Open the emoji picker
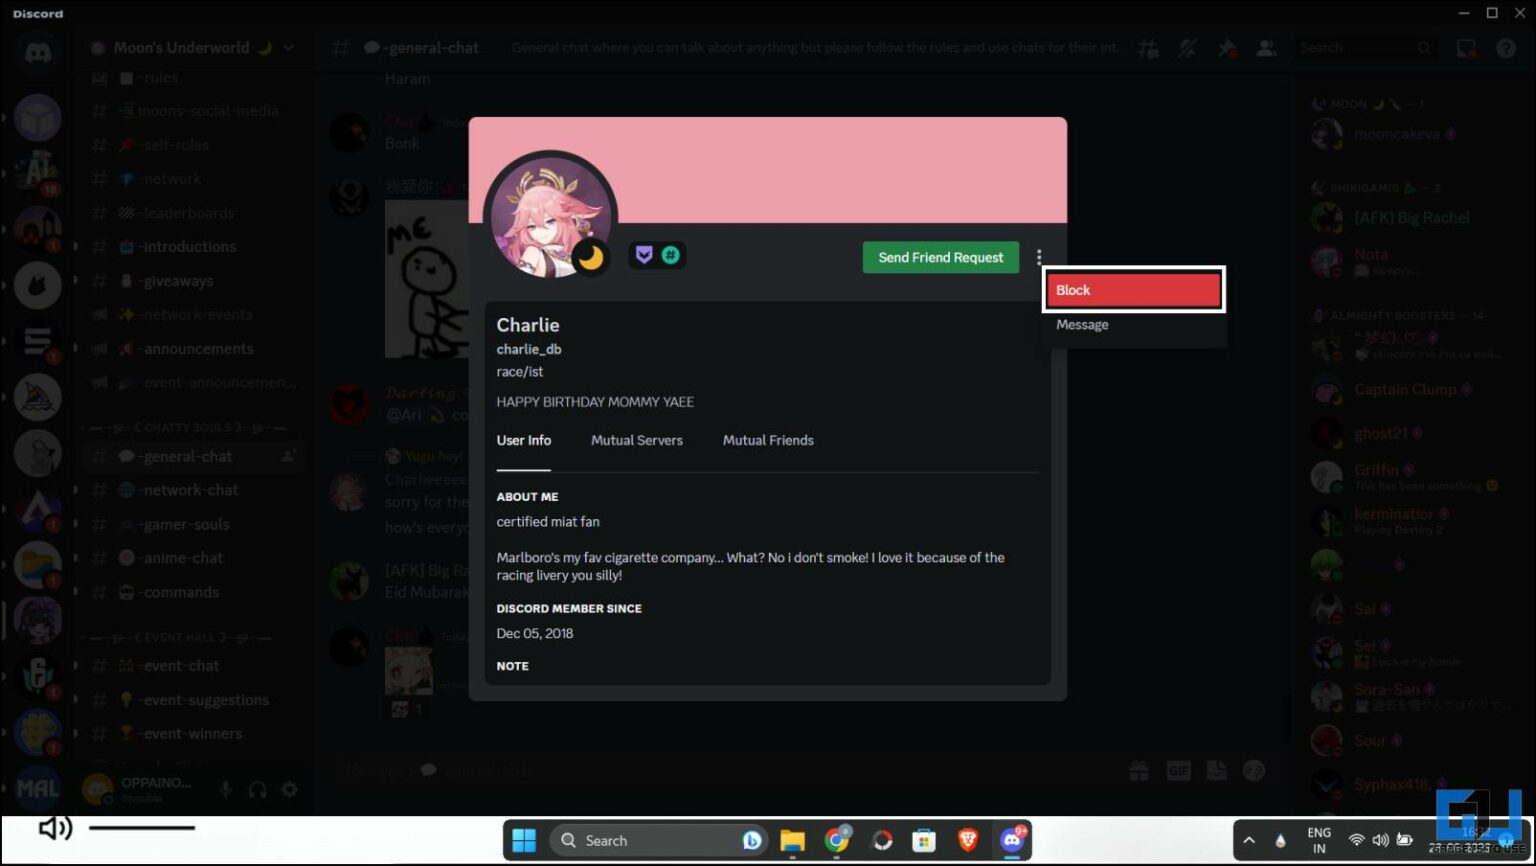This screenshot has width=1536, height=866. (x=1255, y=770)
